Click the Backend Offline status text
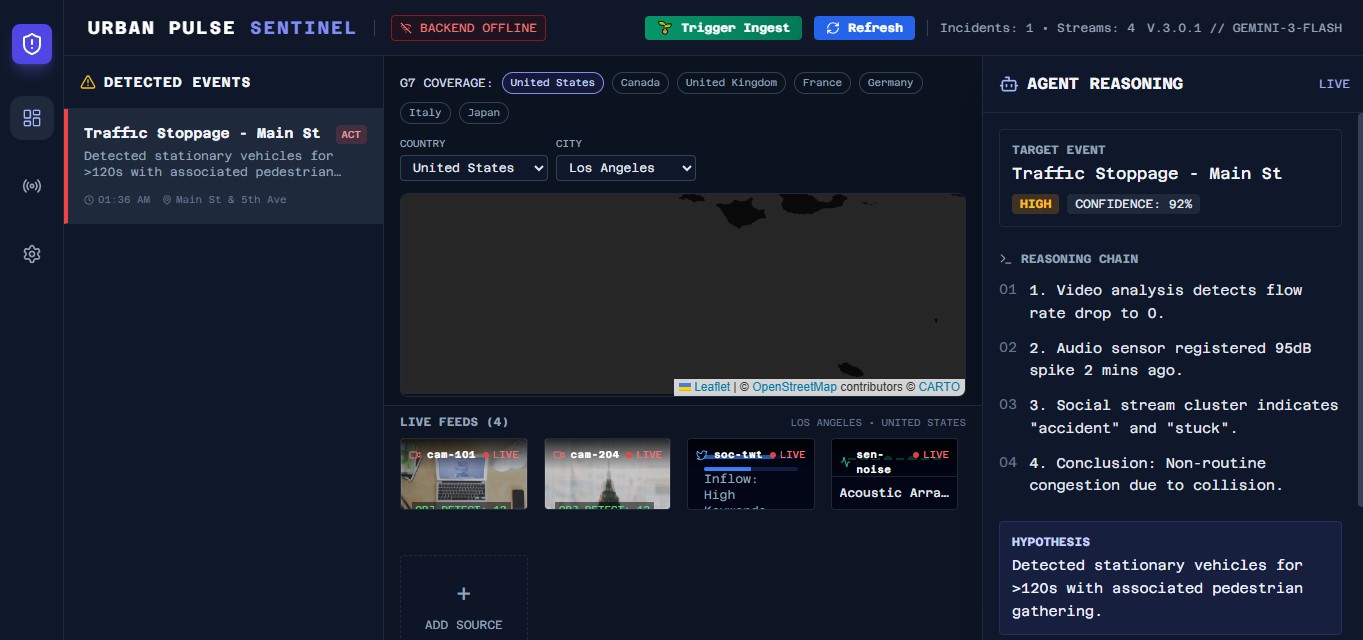The image size is (1363, 640). (478, 28)
